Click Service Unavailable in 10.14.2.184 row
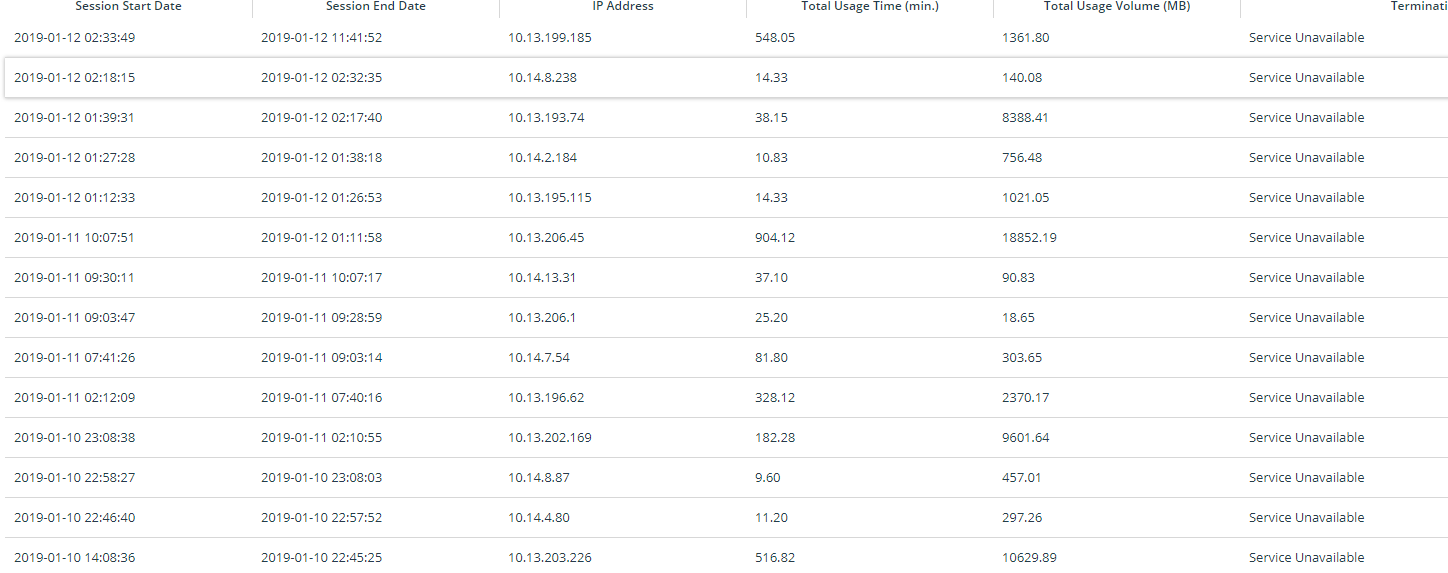Screen dimensions: 1448x573 pyautogui.click(x=1306, y=158)
